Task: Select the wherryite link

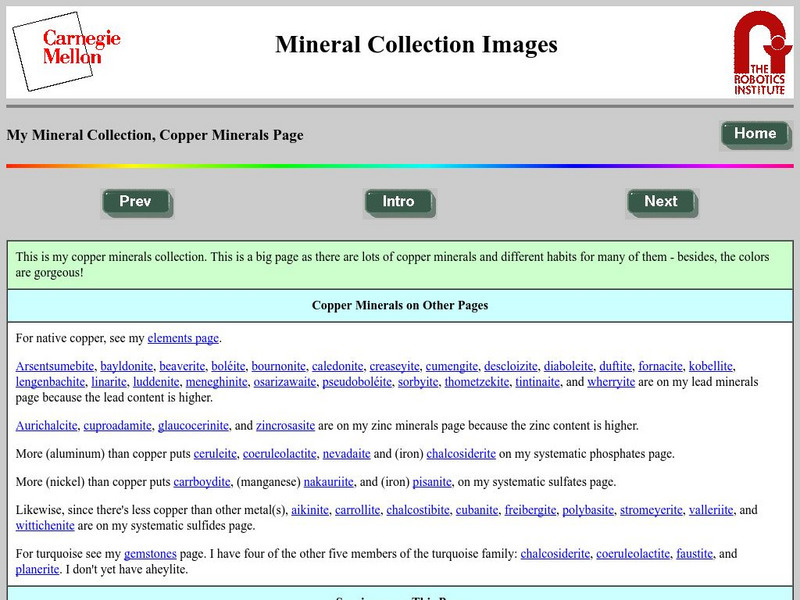Action: click(x=610, y=382)
